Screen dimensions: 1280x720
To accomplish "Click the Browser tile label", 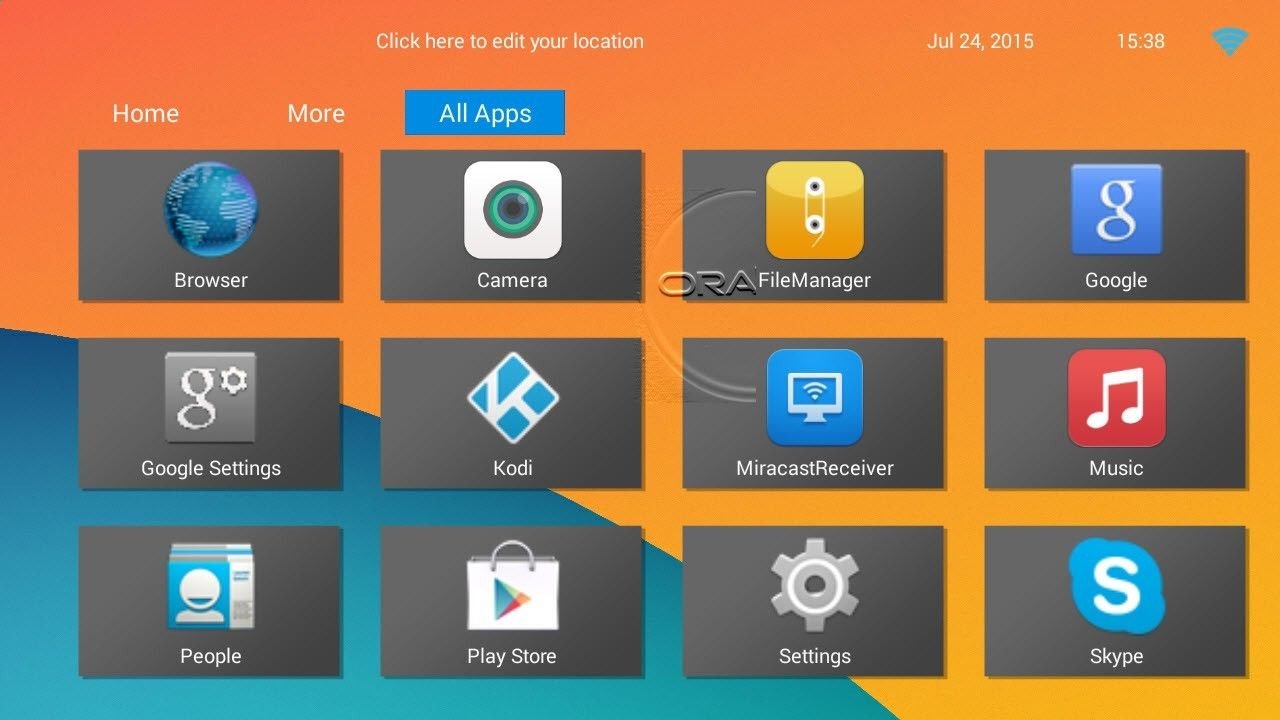I will [211, 280].
